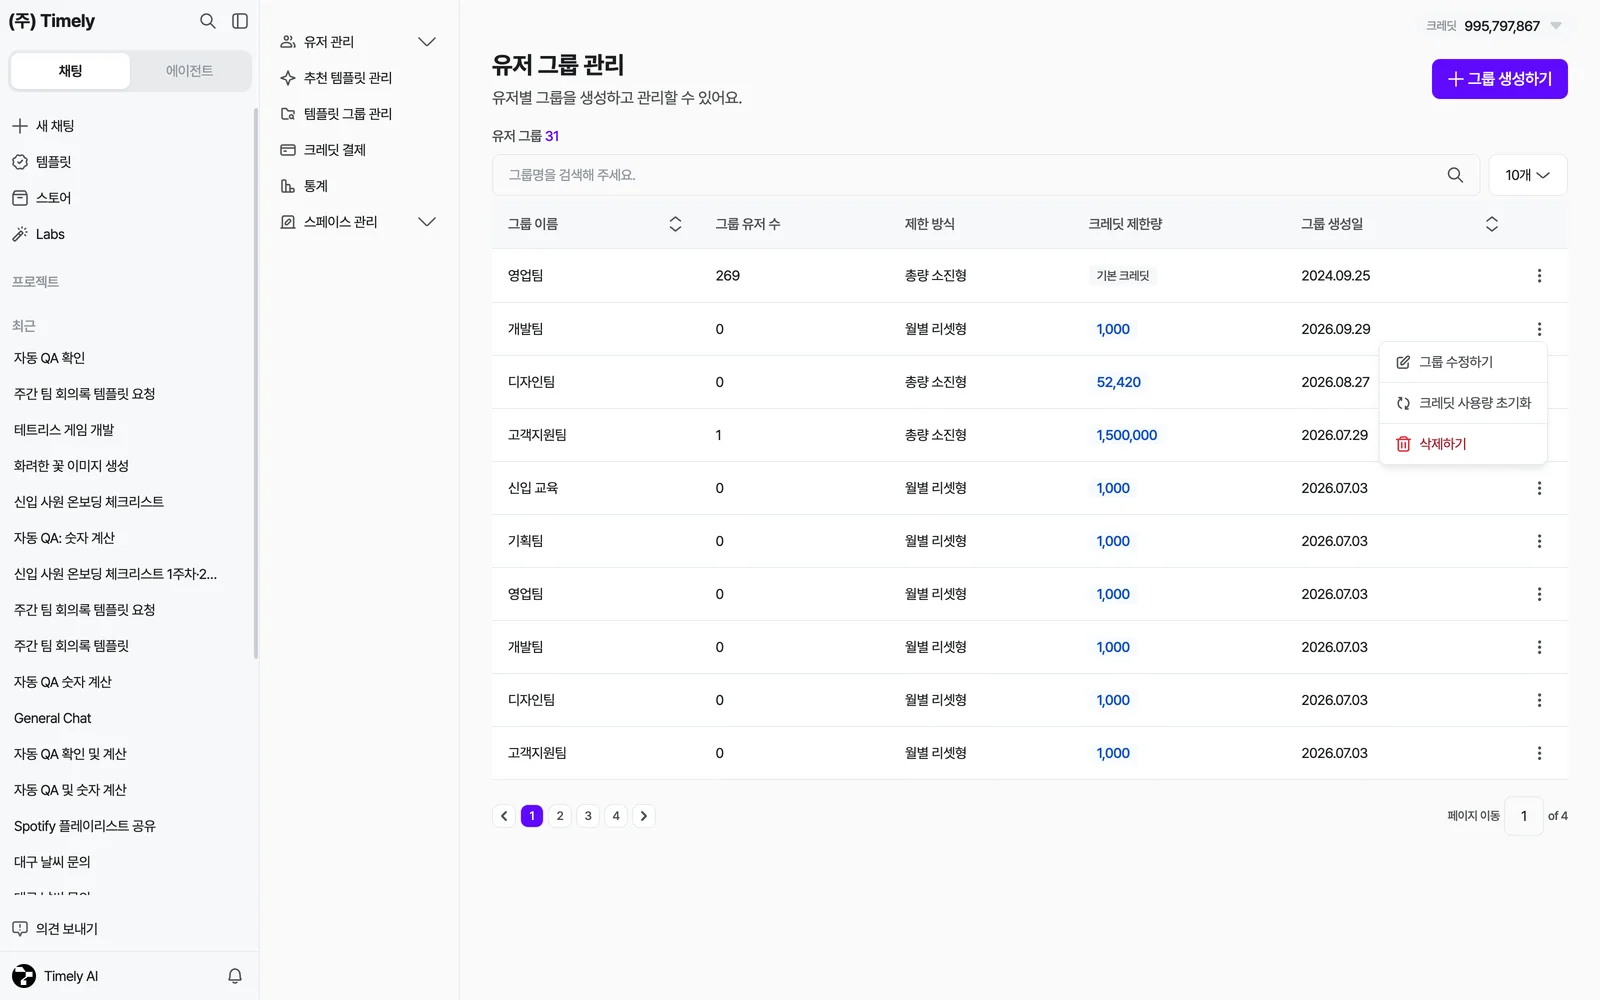
Task: Click credit limit value 1,500,000
Action: 1127,435
